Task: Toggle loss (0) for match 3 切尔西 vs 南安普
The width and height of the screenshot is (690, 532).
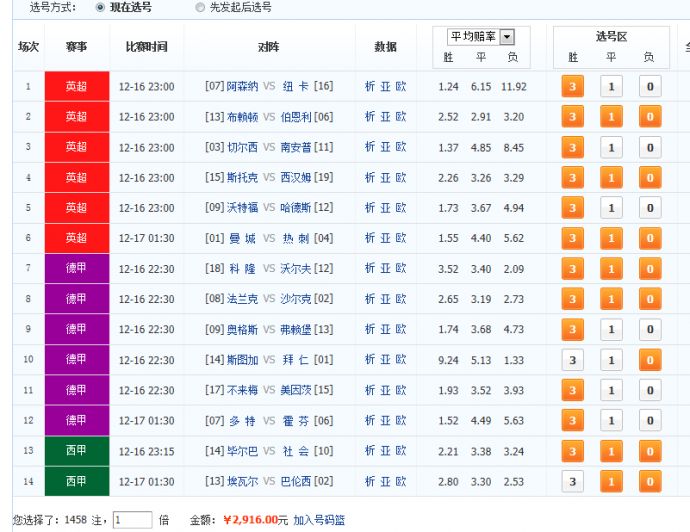Action: 650,147
